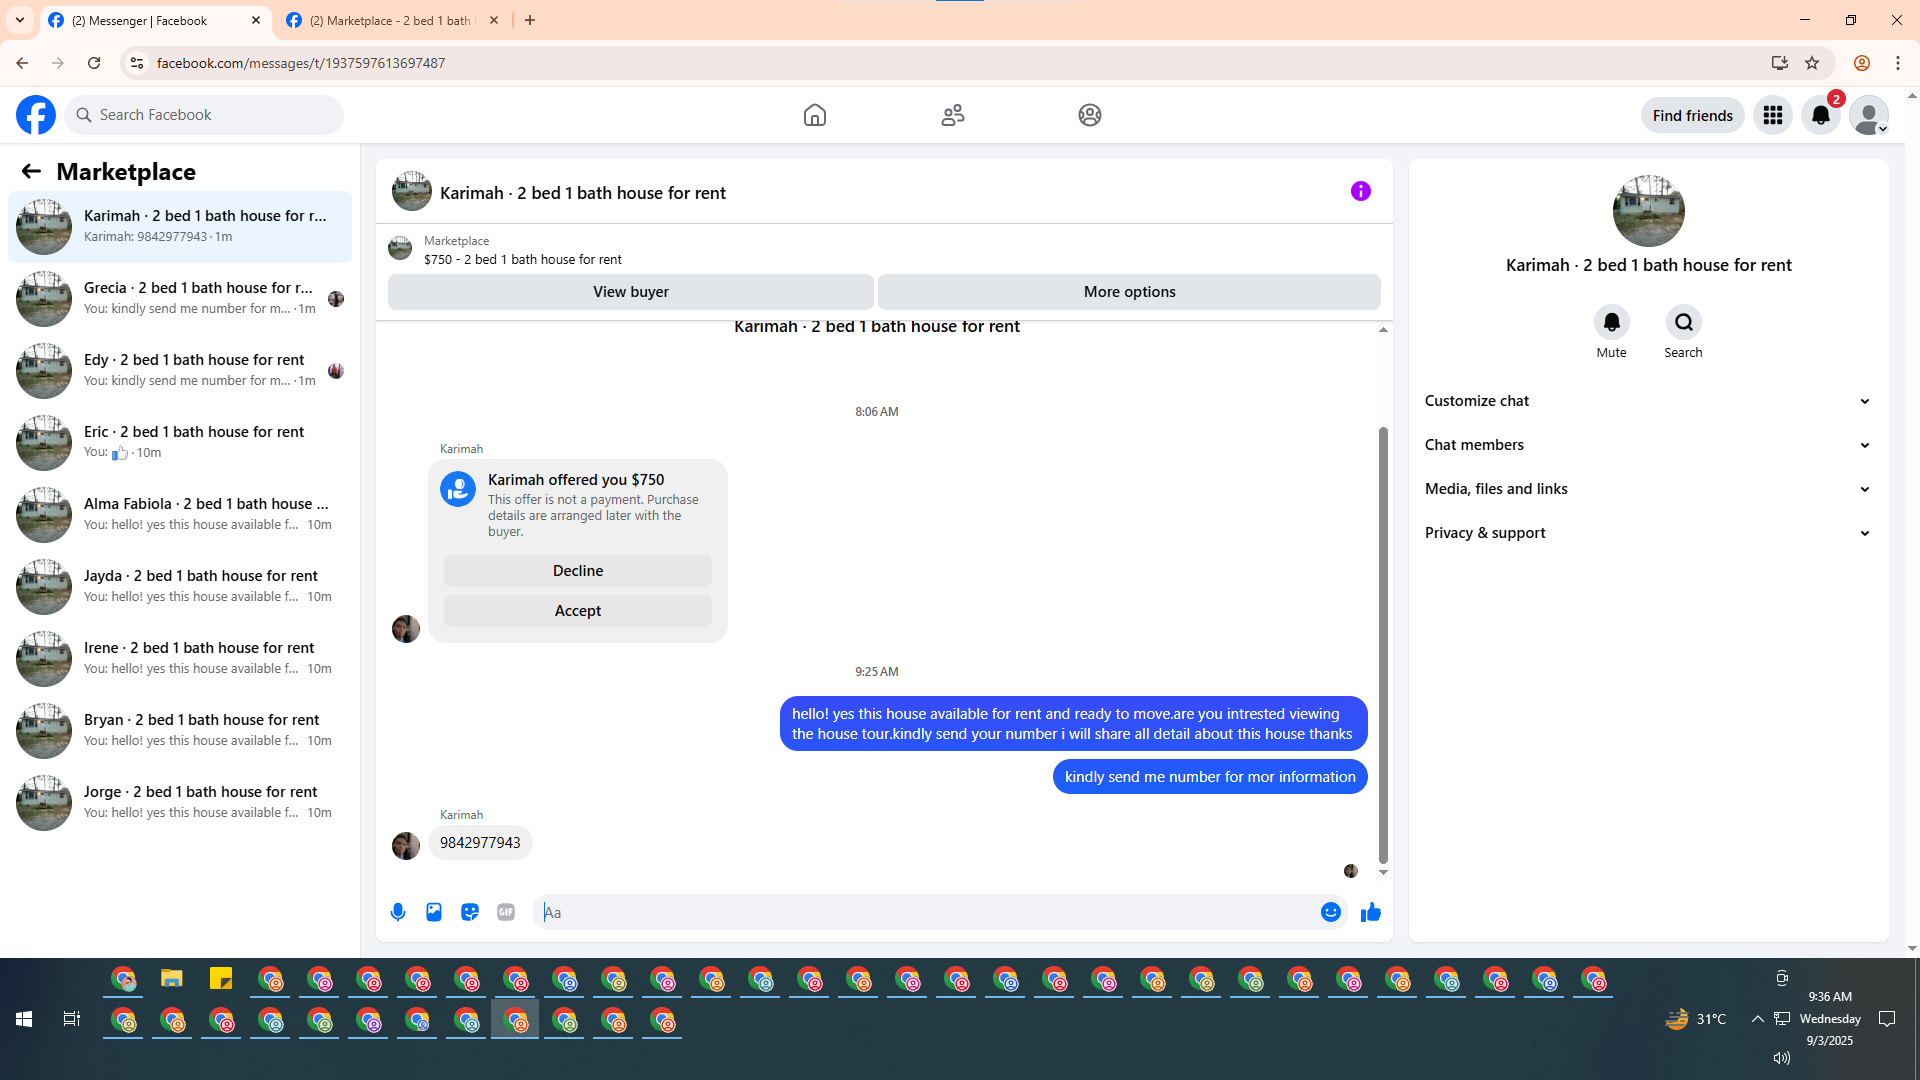The image size is (1920, 1080).
Task: Expand Privacy & support section
Action: pyautogui.click(x=1648, y=533)
